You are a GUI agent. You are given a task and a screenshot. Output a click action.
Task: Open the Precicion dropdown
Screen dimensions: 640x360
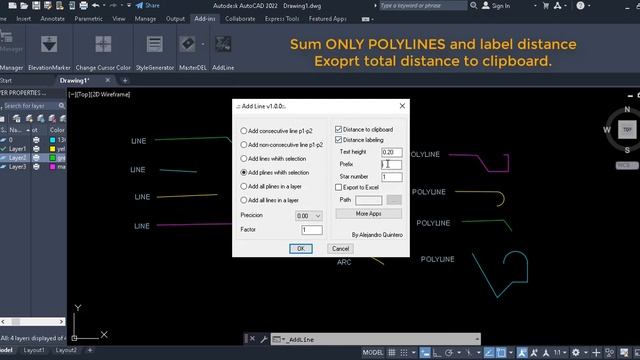(309, 216)
